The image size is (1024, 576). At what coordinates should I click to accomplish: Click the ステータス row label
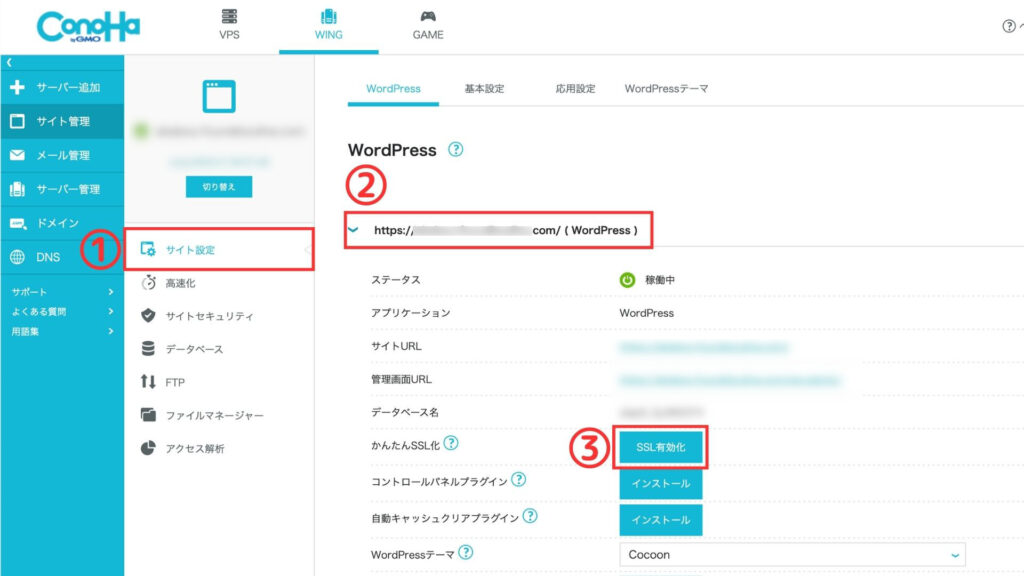pyautogui.click(x=396, y=280)
